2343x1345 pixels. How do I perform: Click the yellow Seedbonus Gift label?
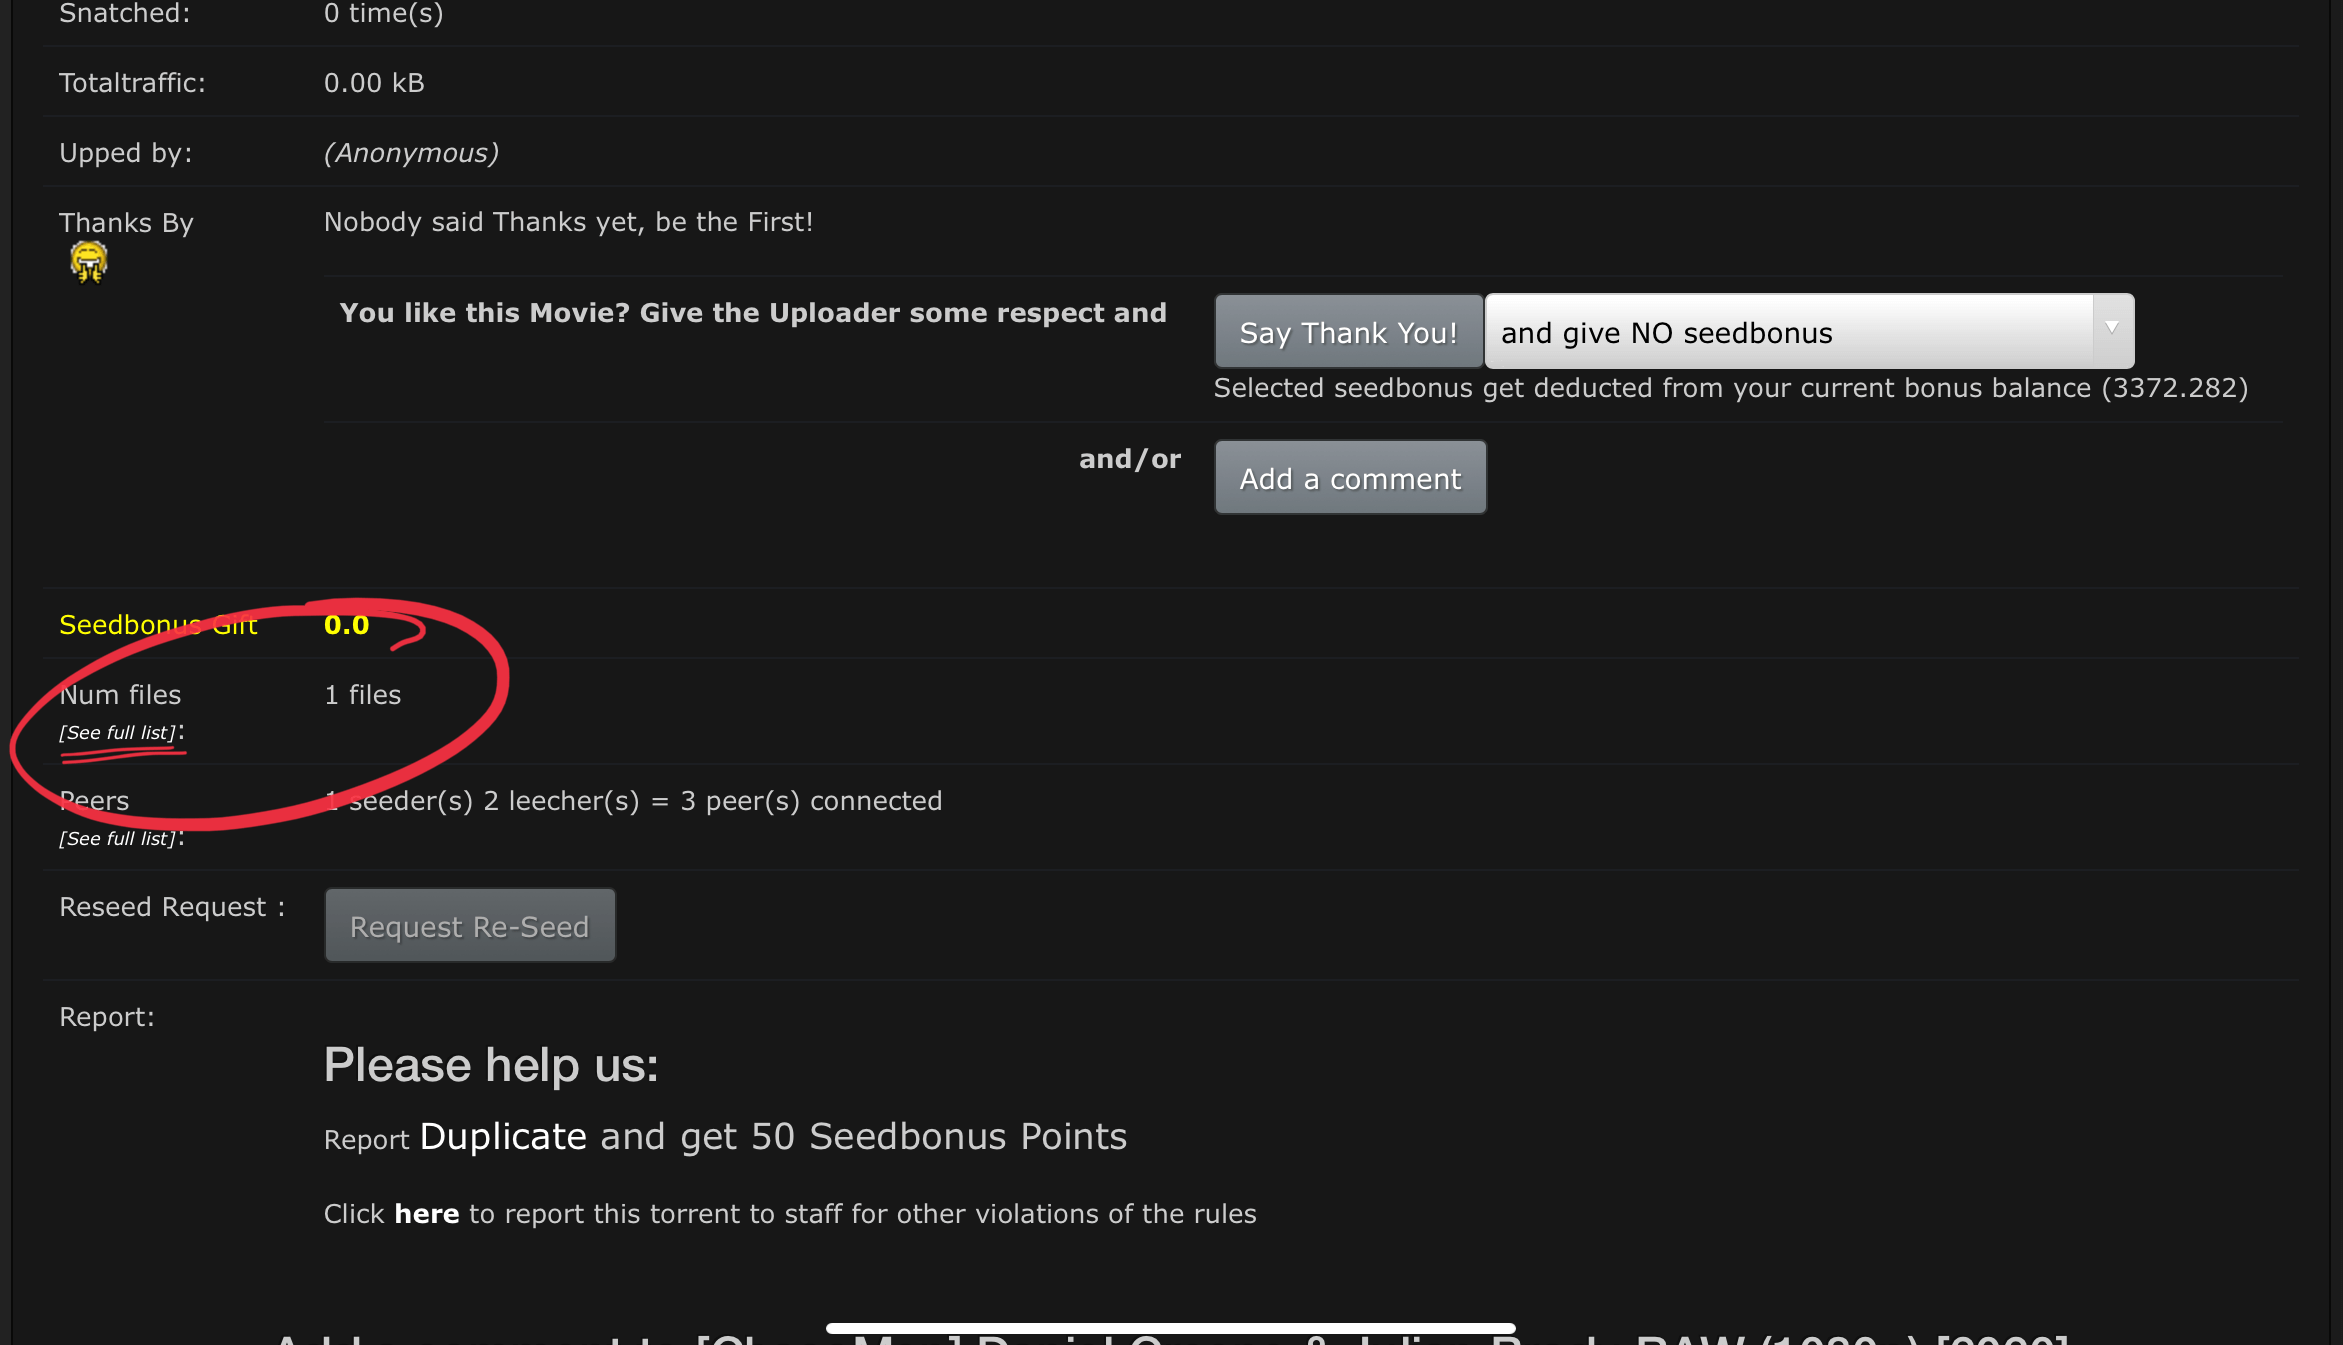coord(158,625)
